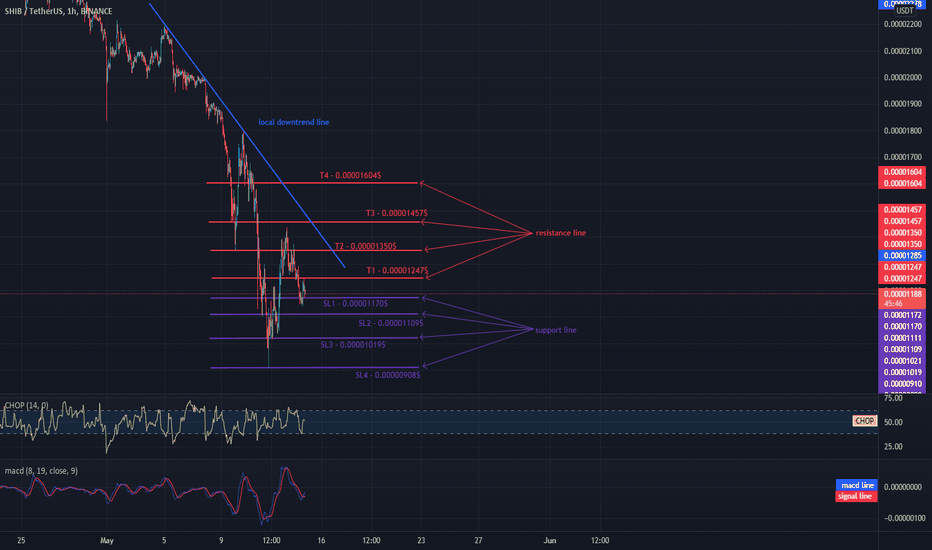Click the macd (8, 19, close, 9) legend
This screenshot has height=550, width=932.
(41, 471)
